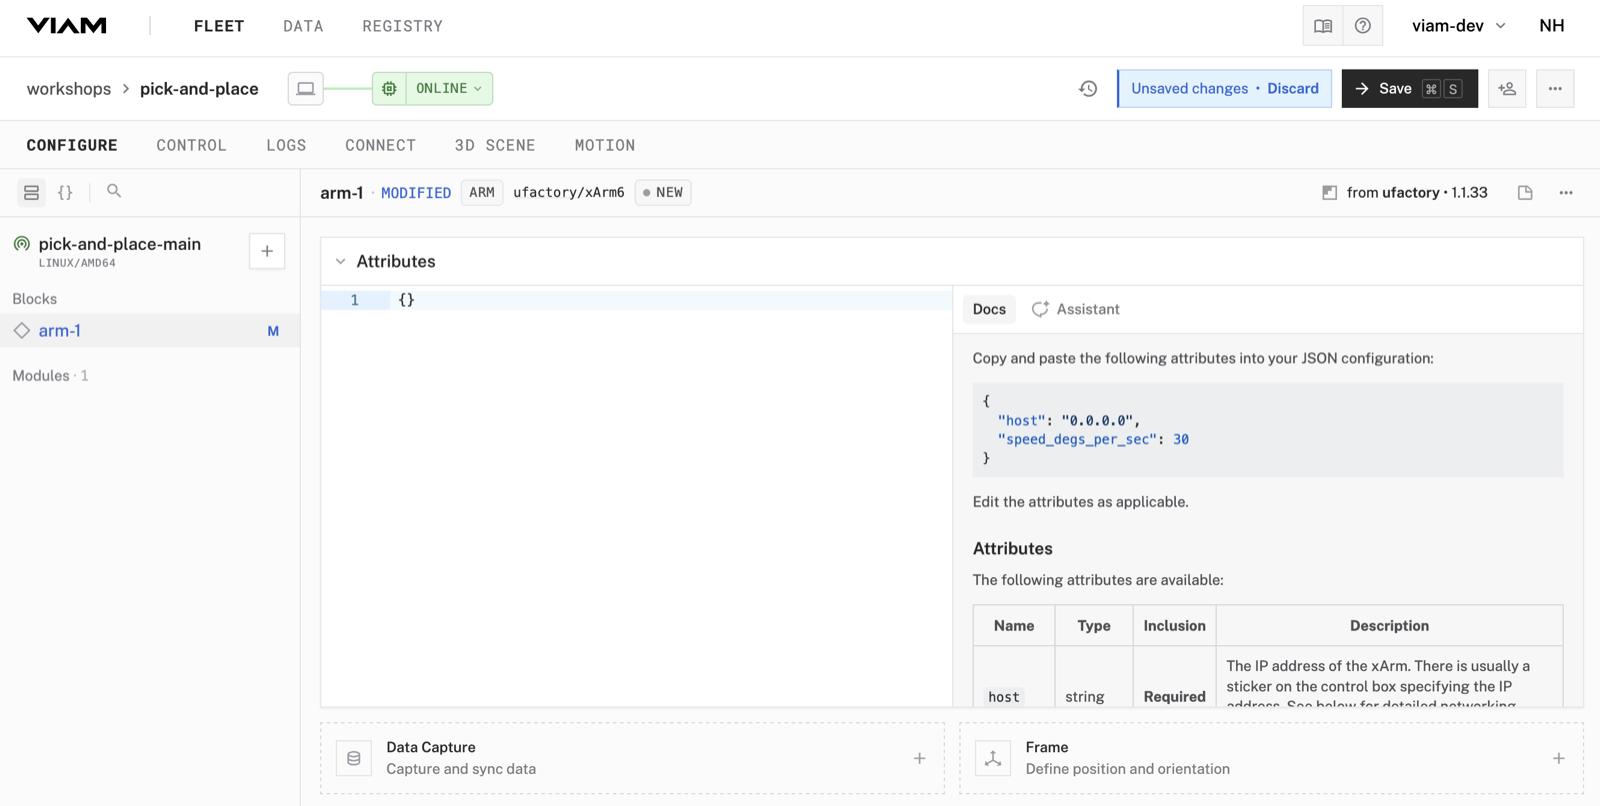Add Frame with plus icon
Screen dimensions: 1600x806
tap(1558, 758)
